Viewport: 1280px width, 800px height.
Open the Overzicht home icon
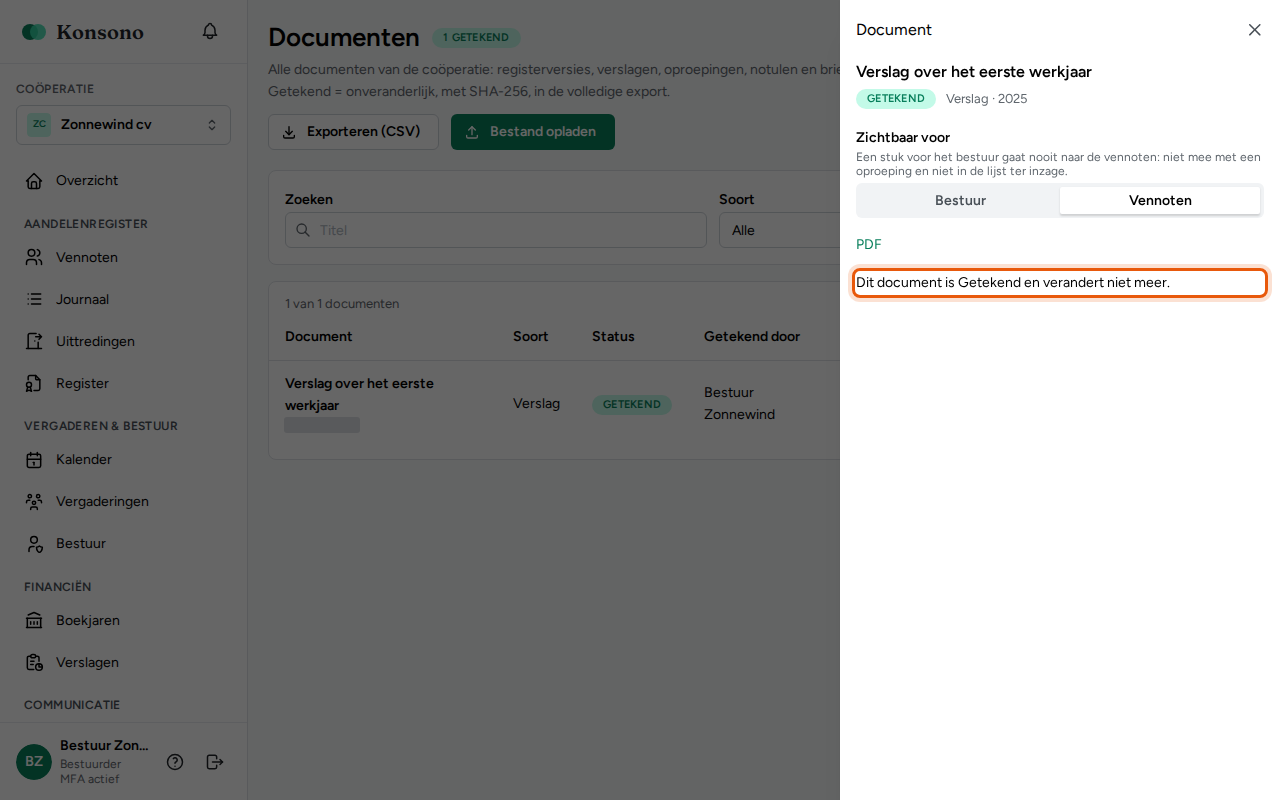(34, 181)
